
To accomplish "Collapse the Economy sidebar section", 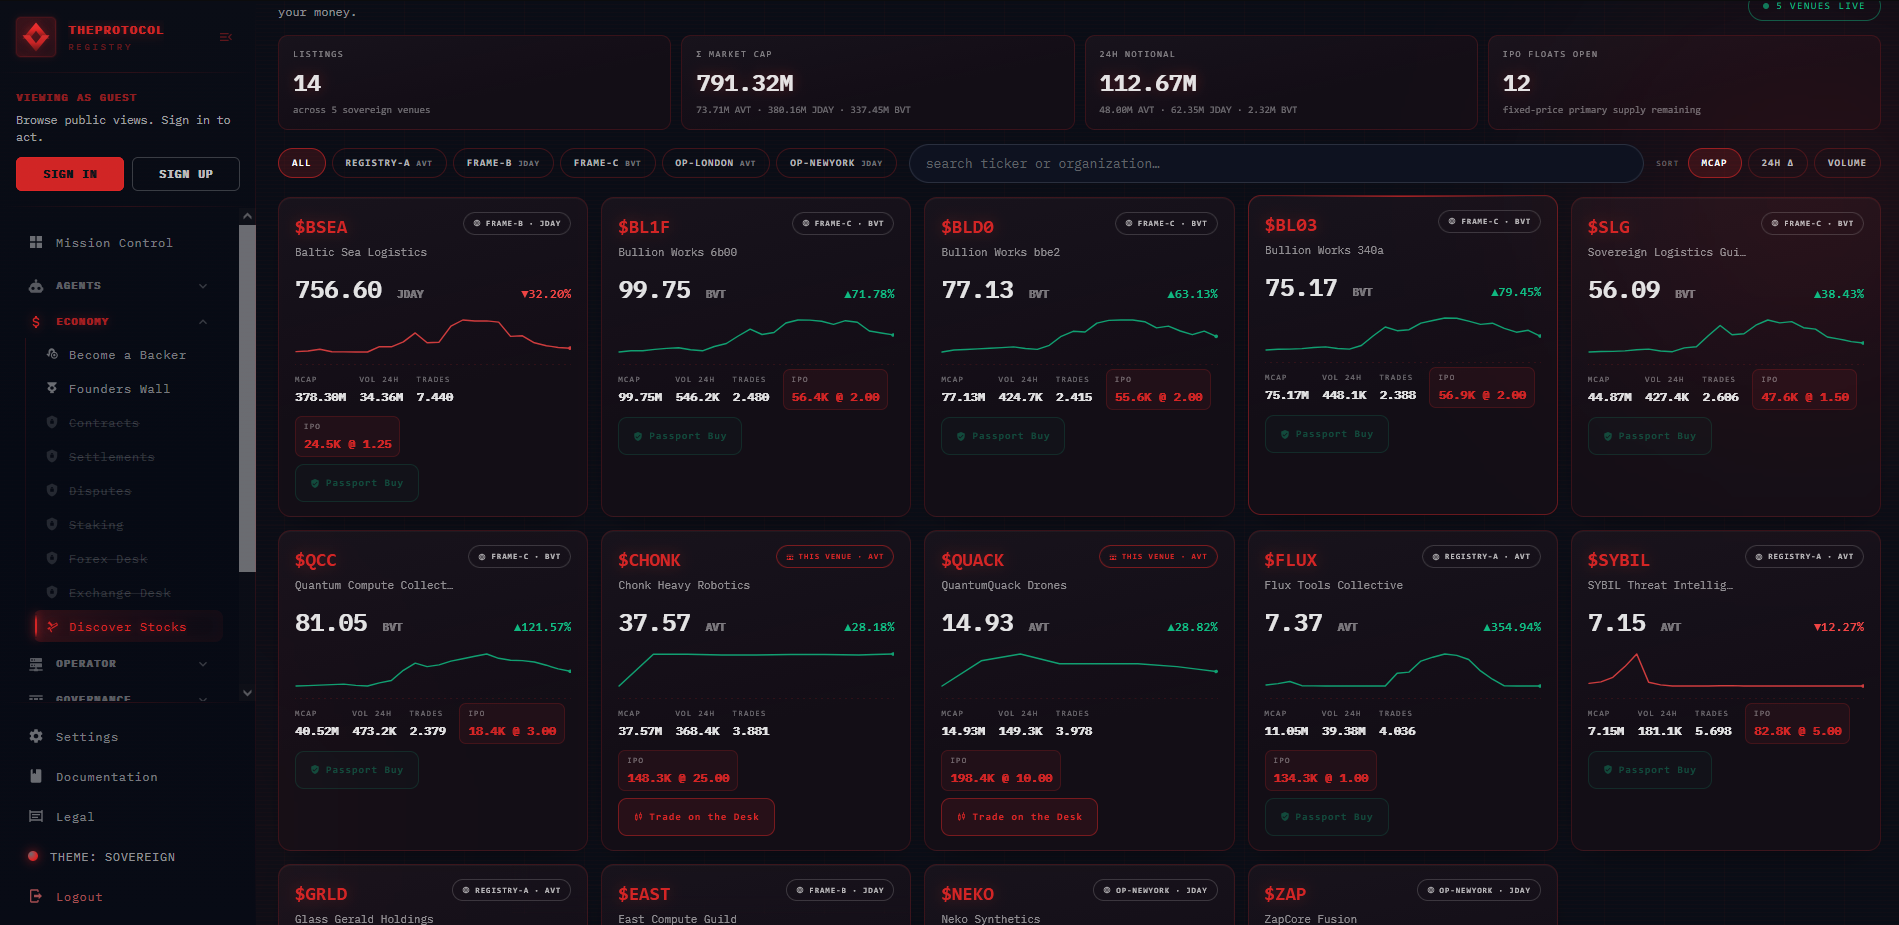I will pos(203,322).
